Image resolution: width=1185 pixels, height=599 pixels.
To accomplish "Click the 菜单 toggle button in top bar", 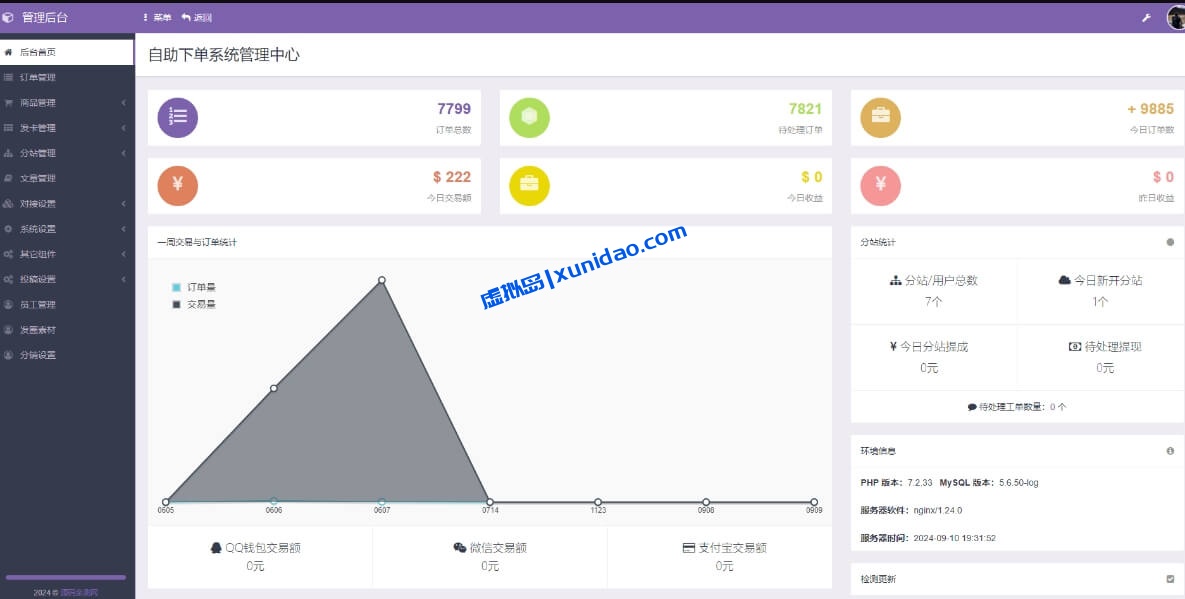I will tap(158, 18).
